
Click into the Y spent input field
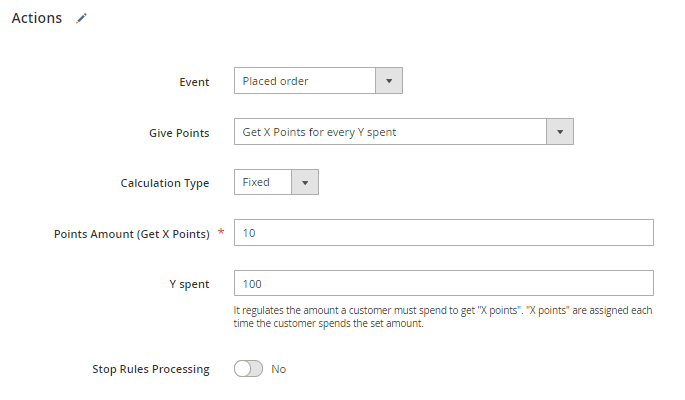click(443, 284)
